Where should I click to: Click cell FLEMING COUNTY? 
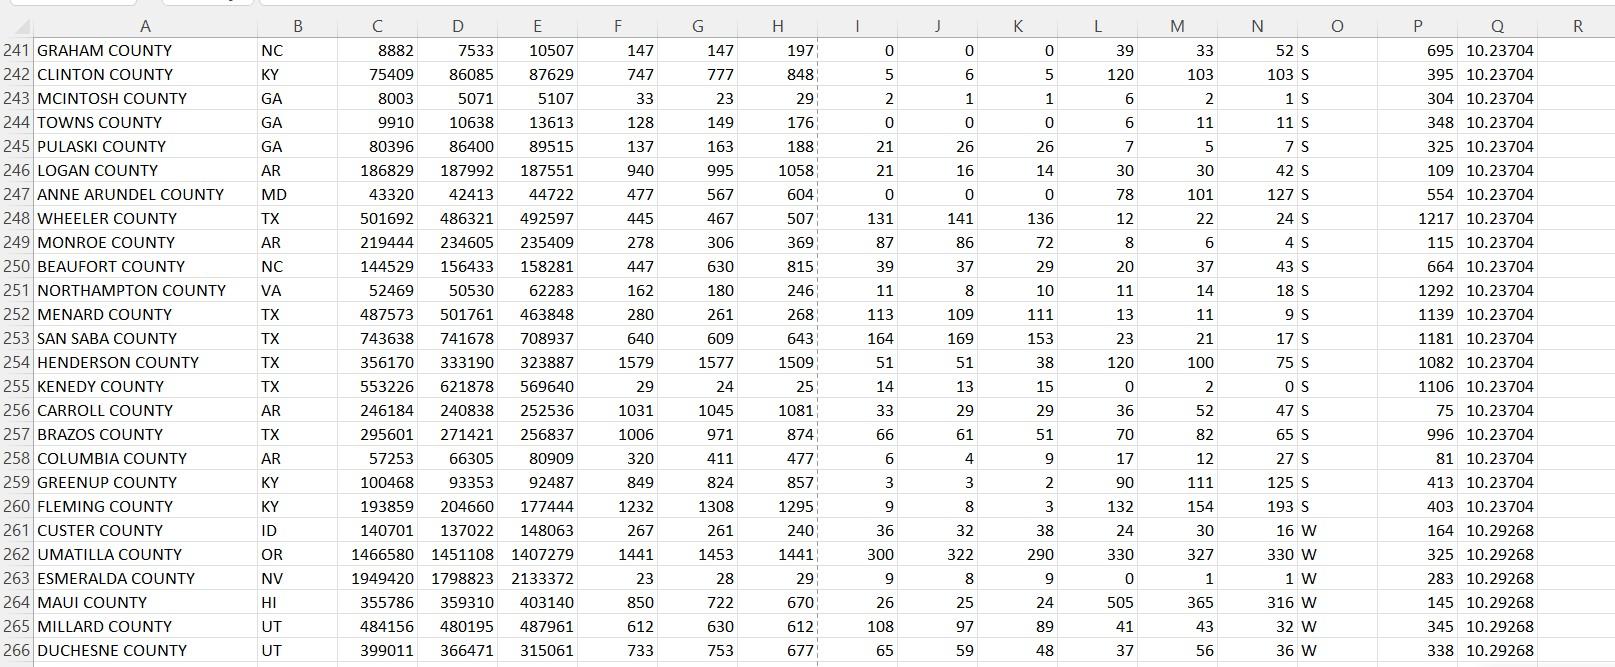[x=145, y=506]
